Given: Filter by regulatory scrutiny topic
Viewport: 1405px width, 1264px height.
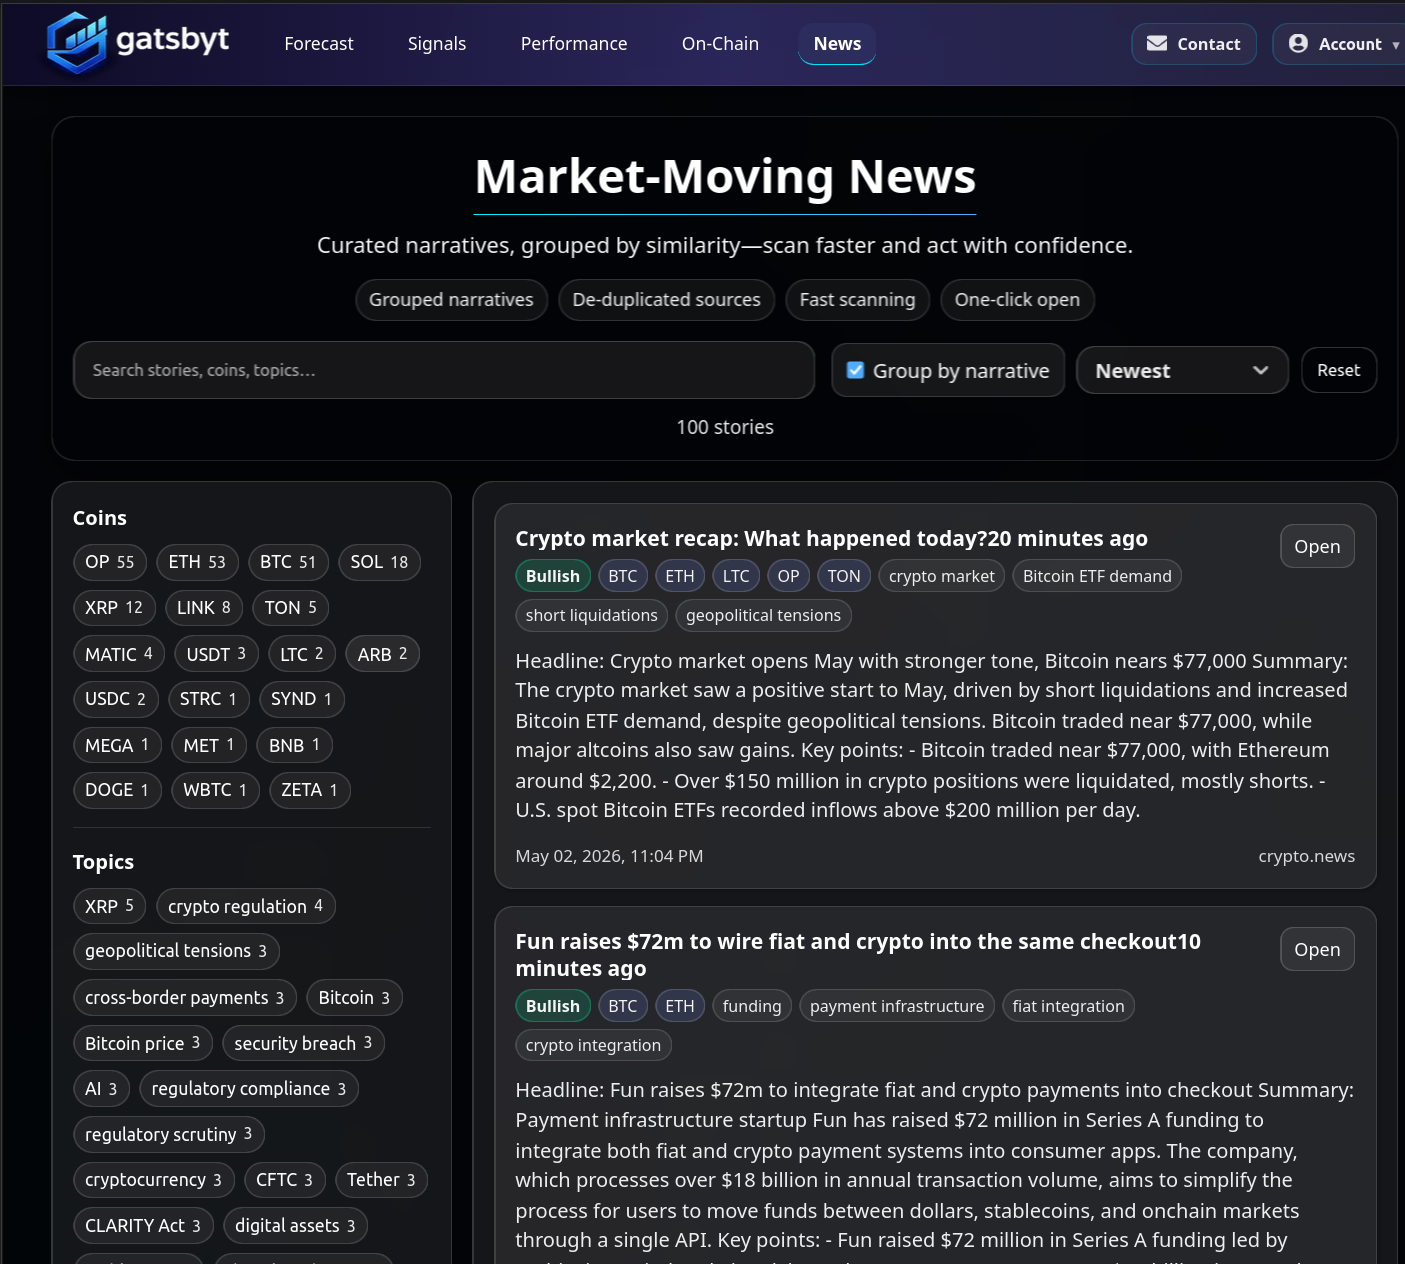Looking at the screenshot, I should pyautogui.click(x=169, y=1134).
